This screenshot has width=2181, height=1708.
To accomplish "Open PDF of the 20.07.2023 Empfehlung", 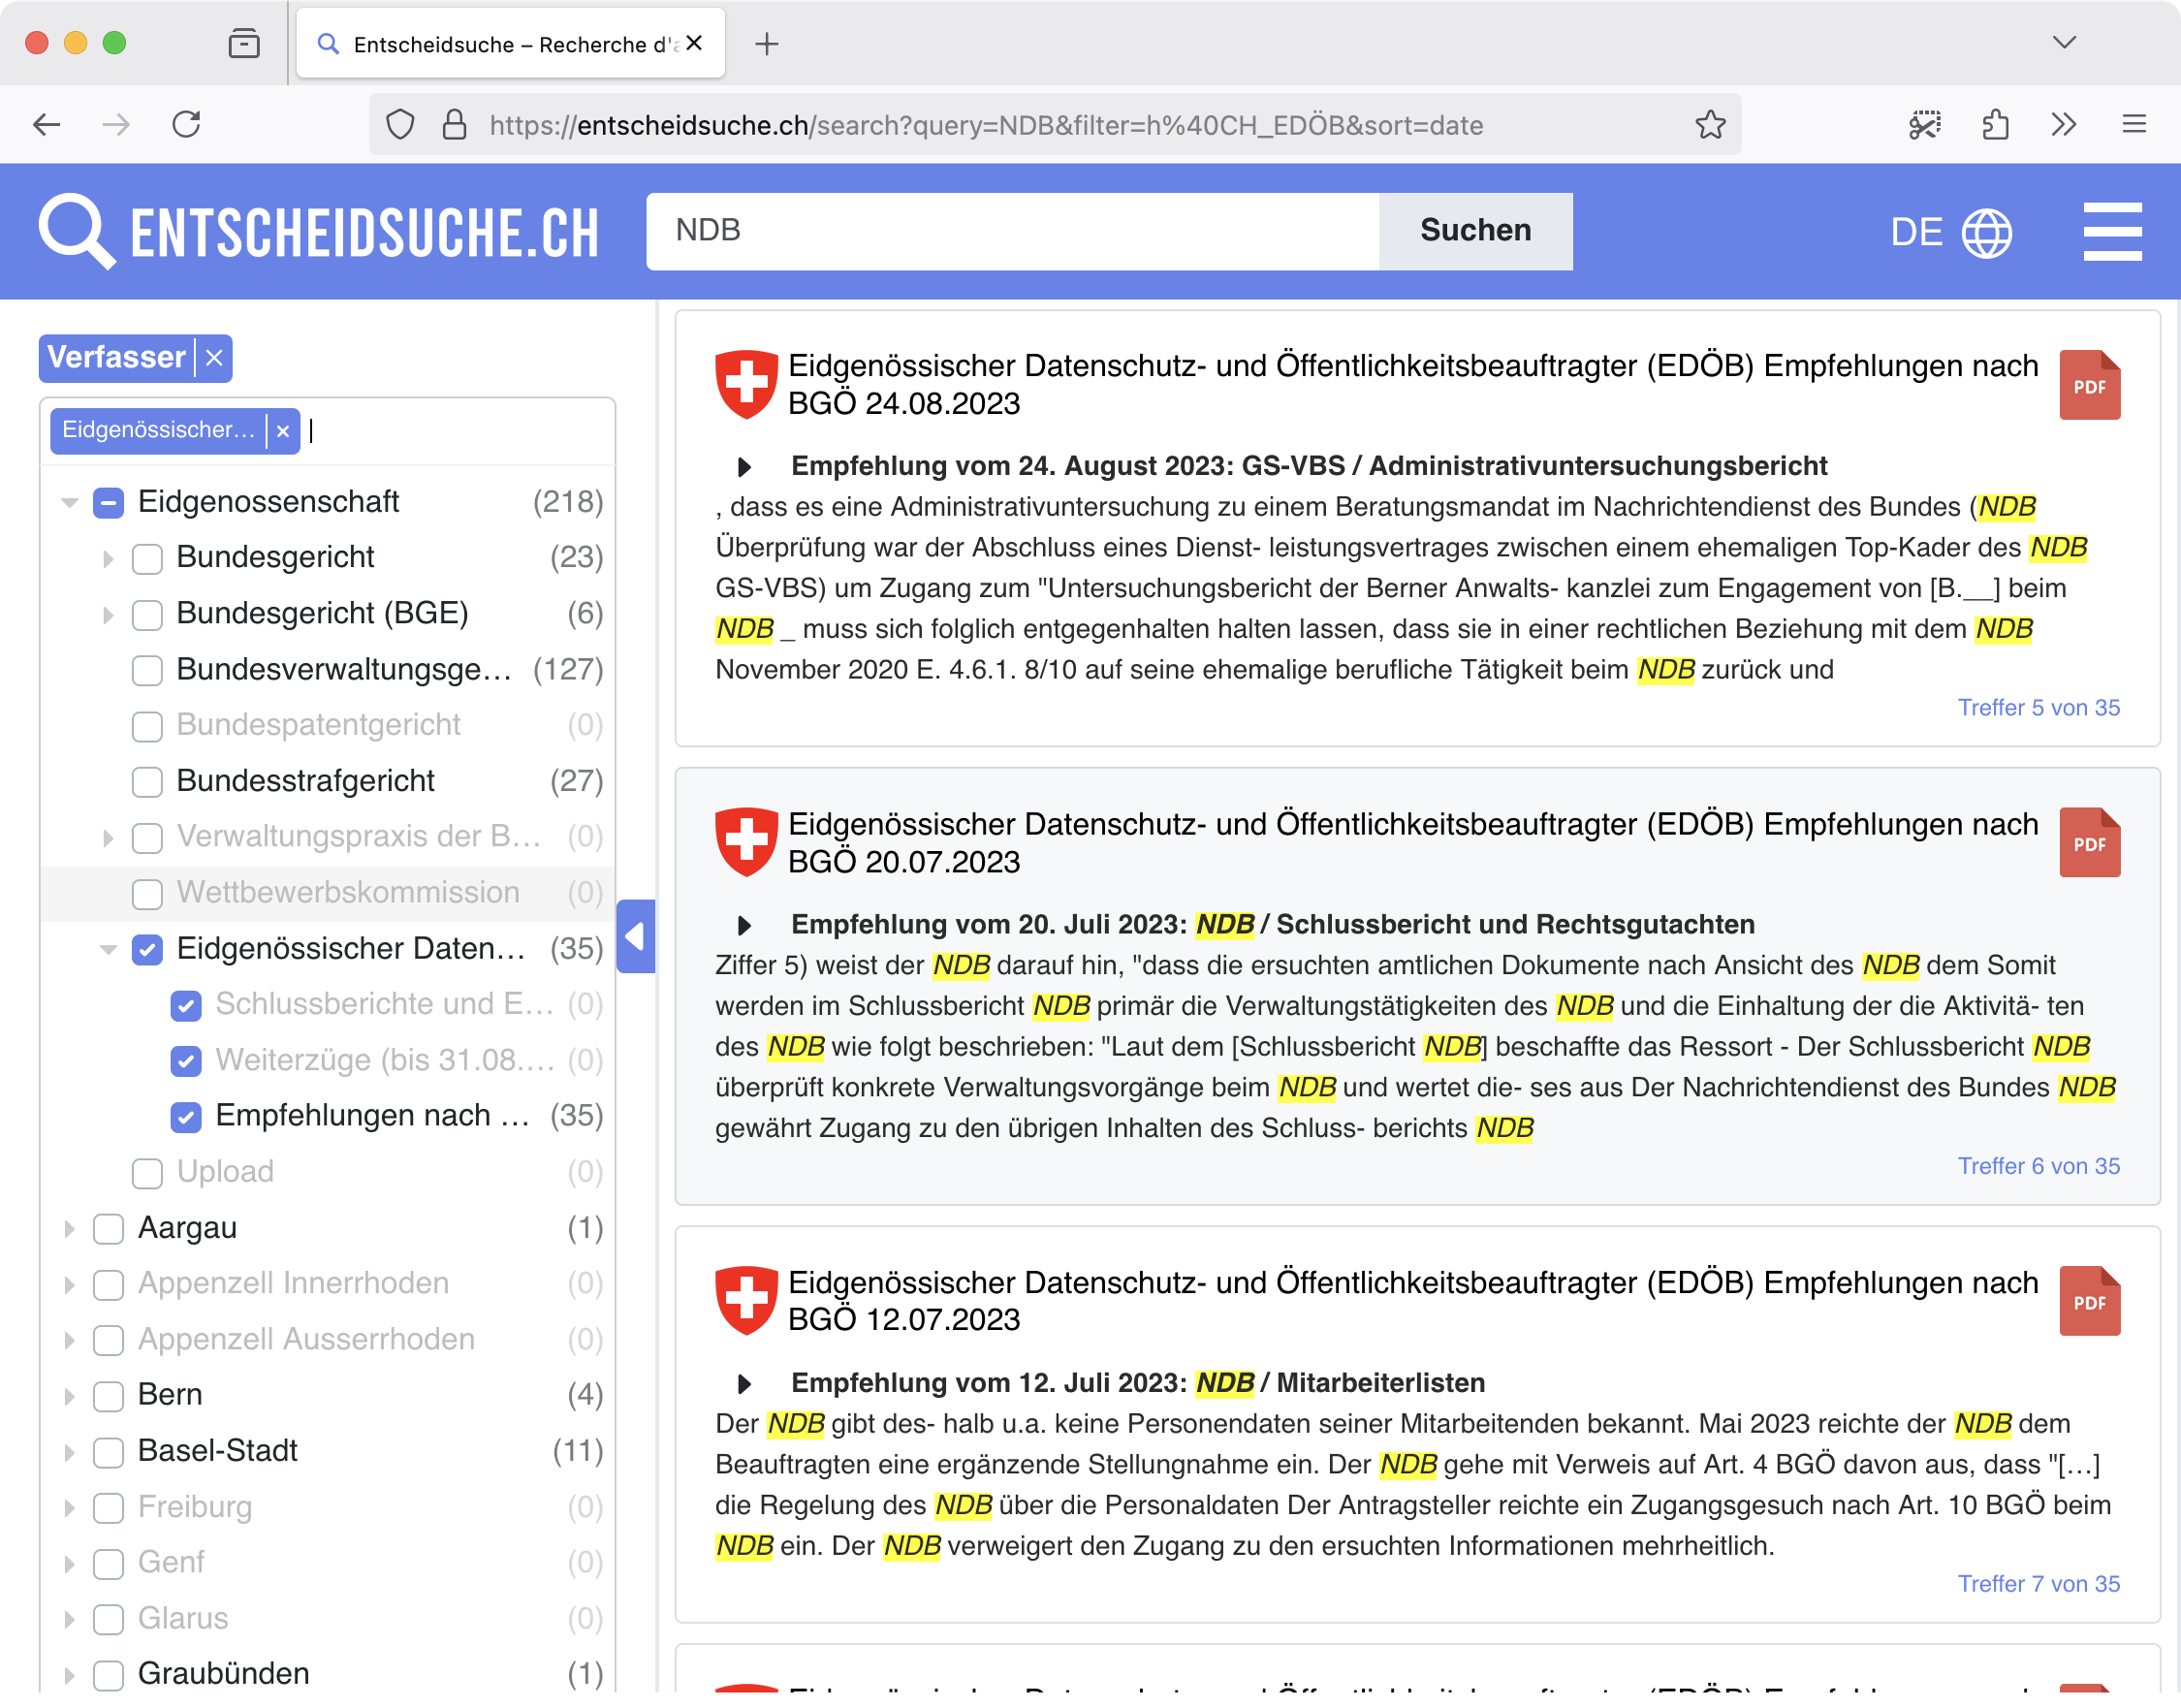I will [x=2088, y=843].
